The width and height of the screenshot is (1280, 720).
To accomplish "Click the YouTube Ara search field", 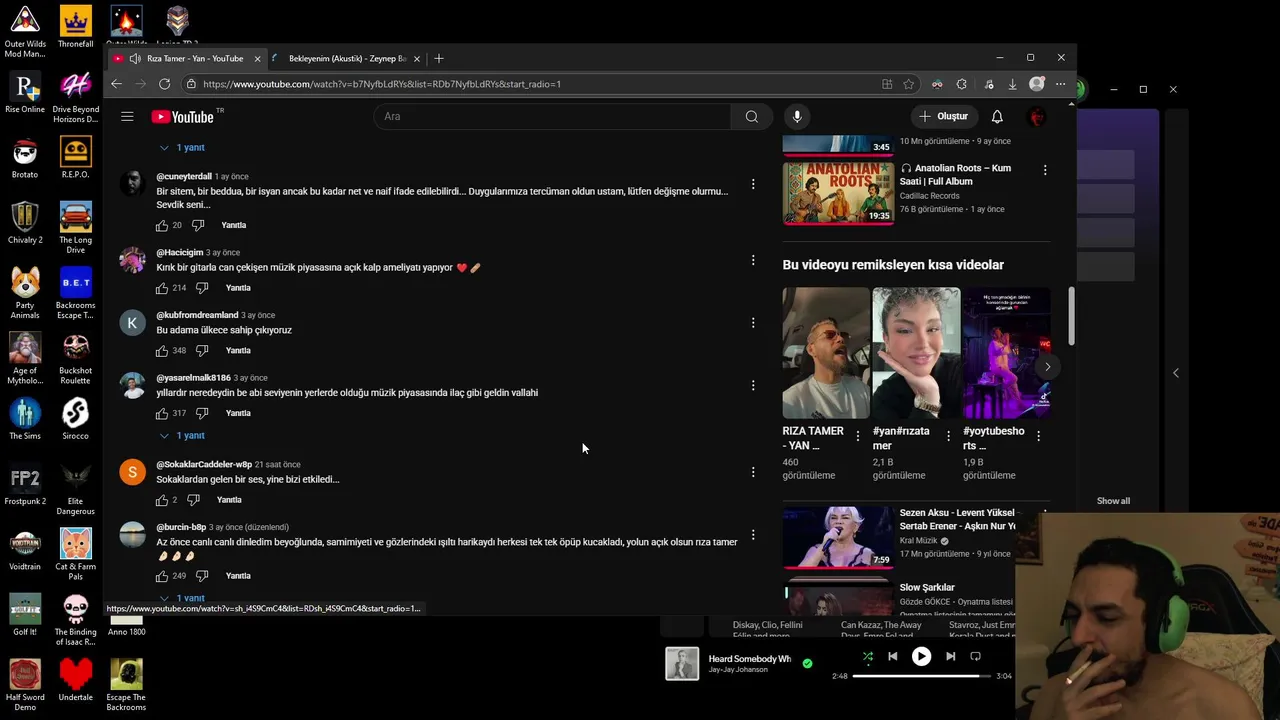I will click(552, 117).
